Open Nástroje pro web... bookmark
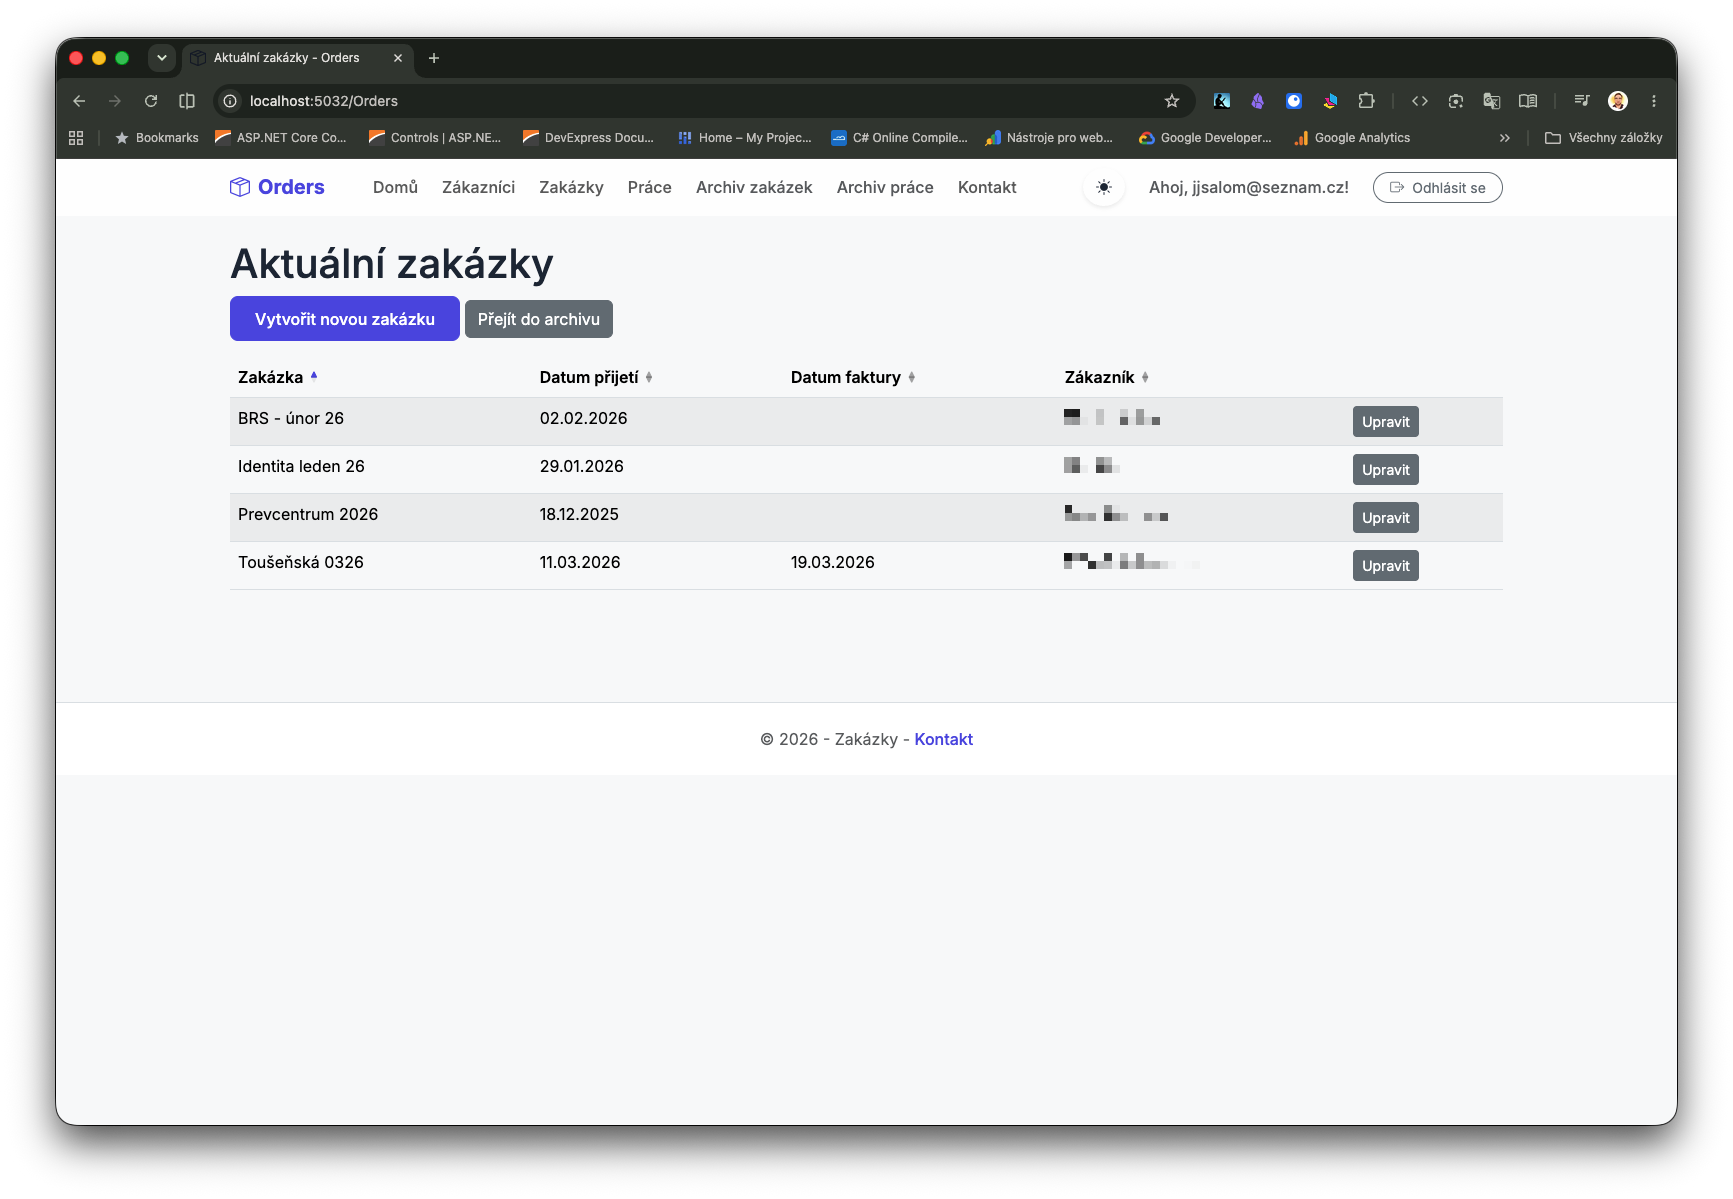The image size is (1733, 1199). tap(1050, 138)
